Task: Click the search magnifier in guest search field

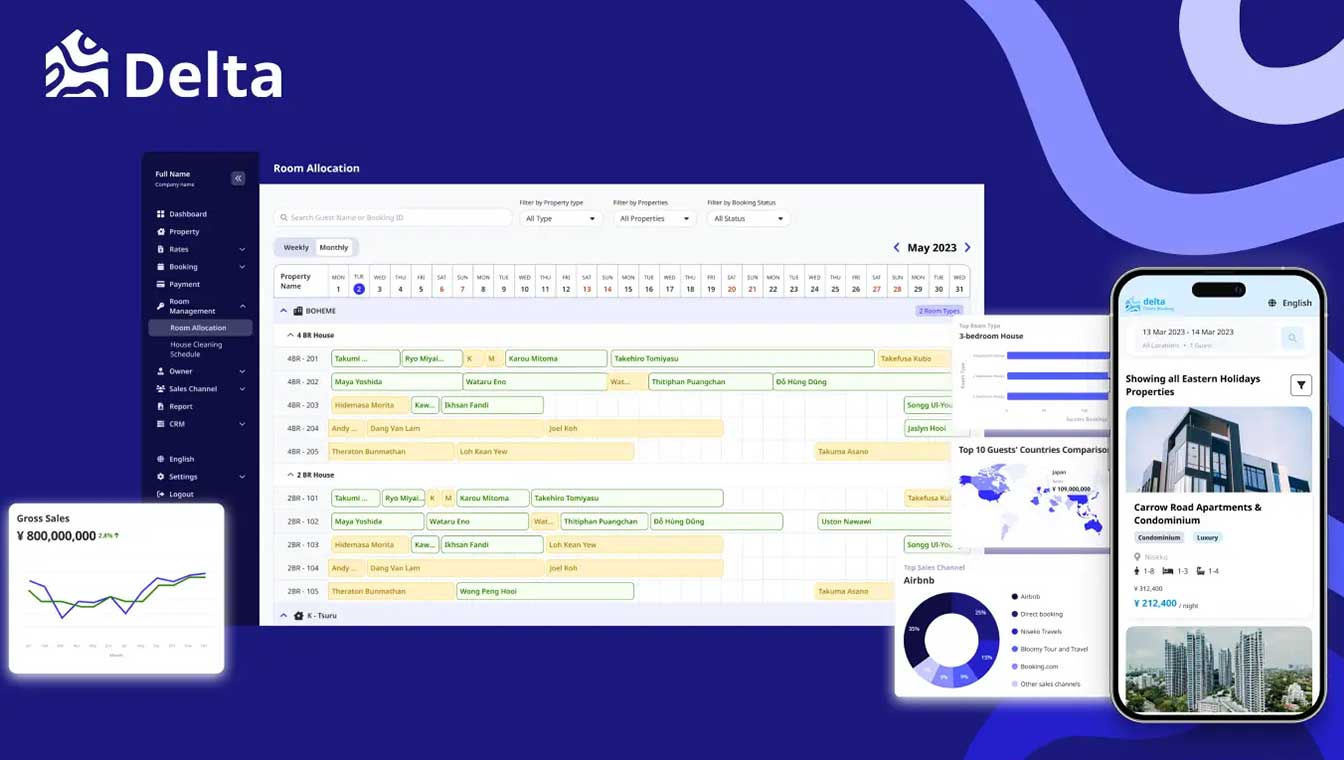Action: tap(284, 218)
